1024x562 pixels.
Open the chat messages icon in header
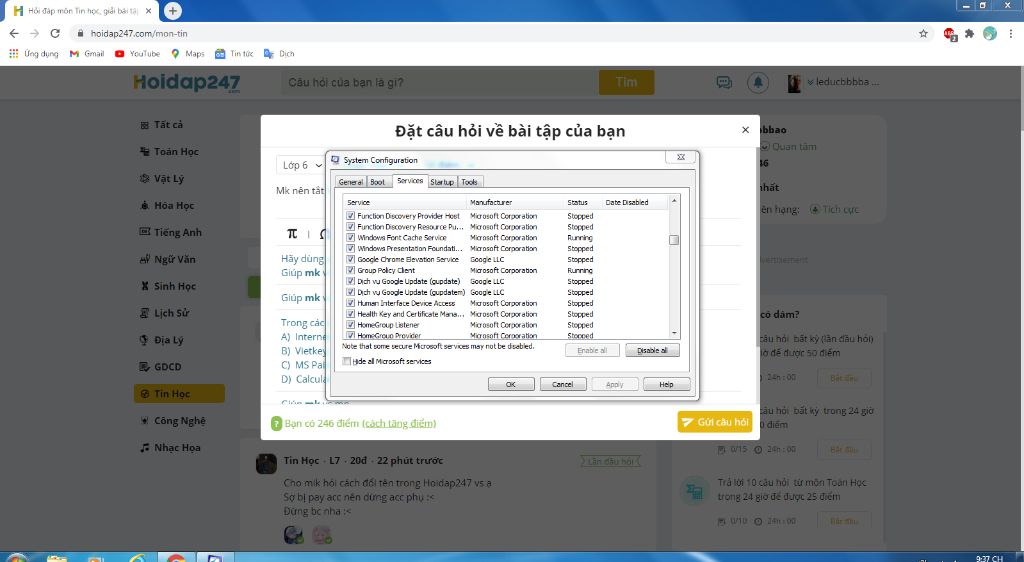[724, 82]
